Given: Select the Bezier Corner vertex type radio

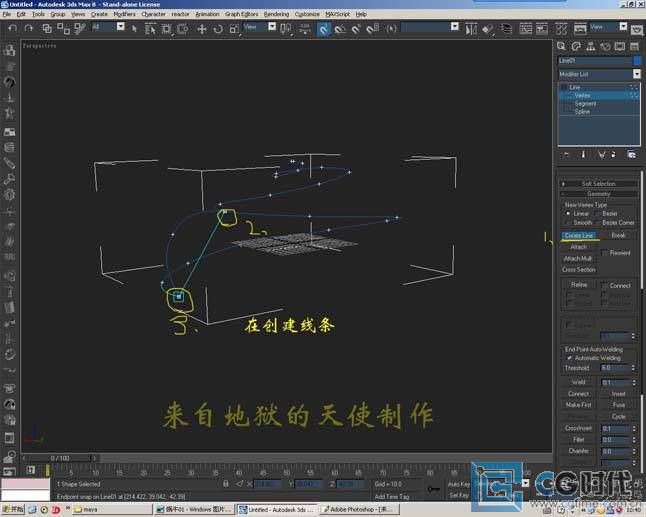Looking at the screenshot, I should point(598,222).
